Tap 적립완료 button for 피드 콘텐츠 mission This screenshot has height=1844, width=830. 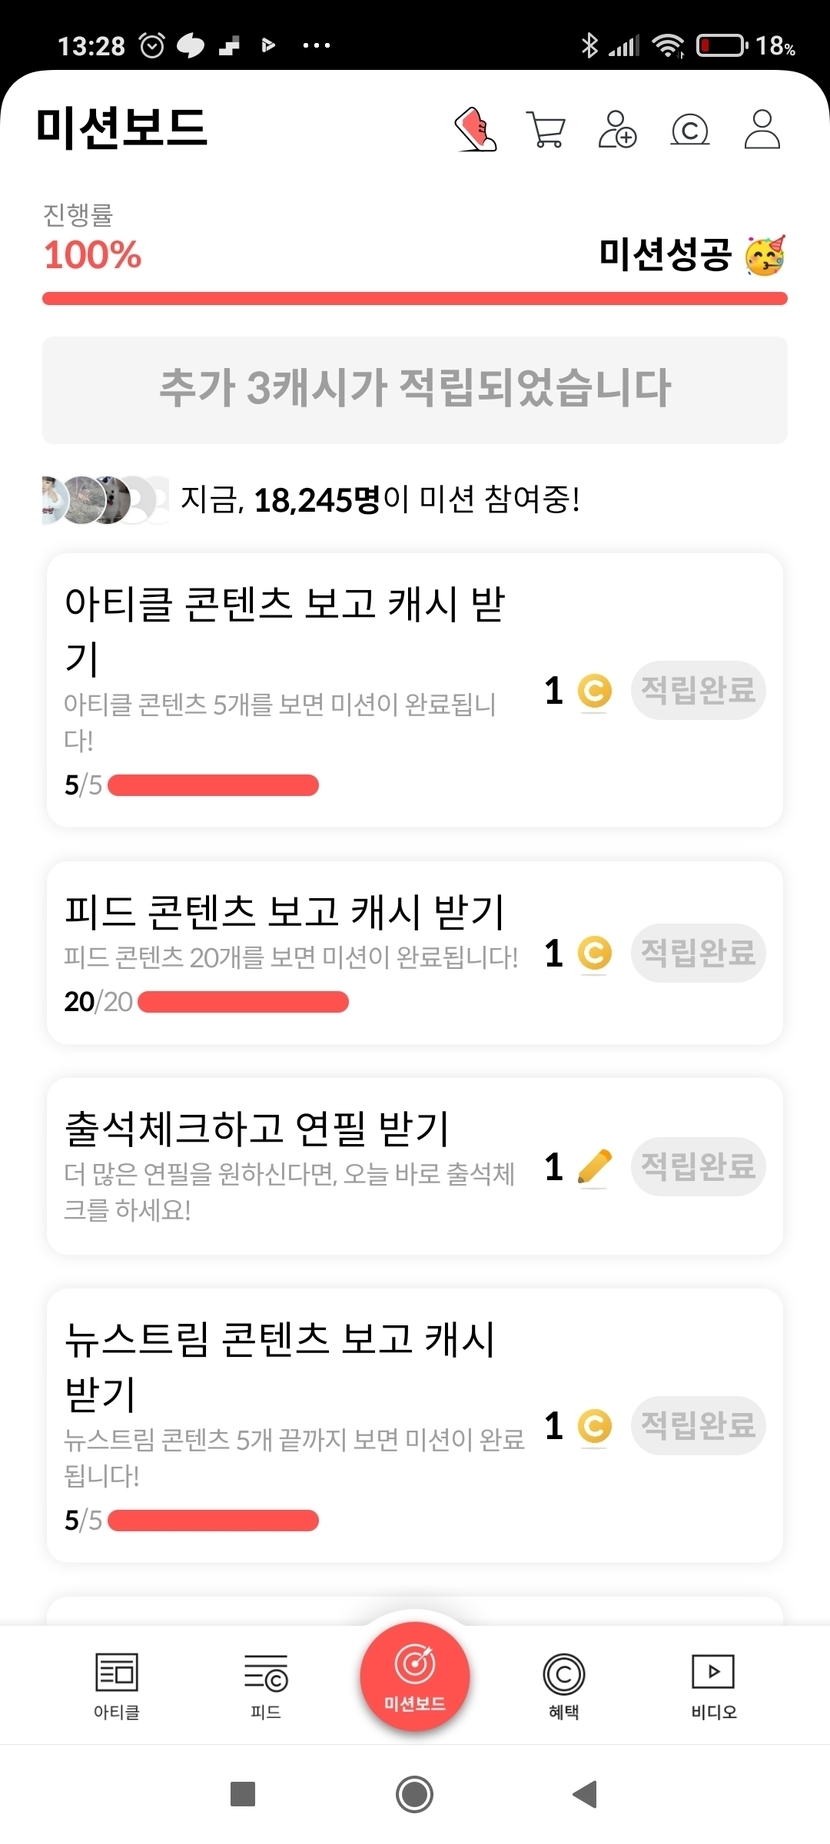pyautogui.click(x=698, y=953)
